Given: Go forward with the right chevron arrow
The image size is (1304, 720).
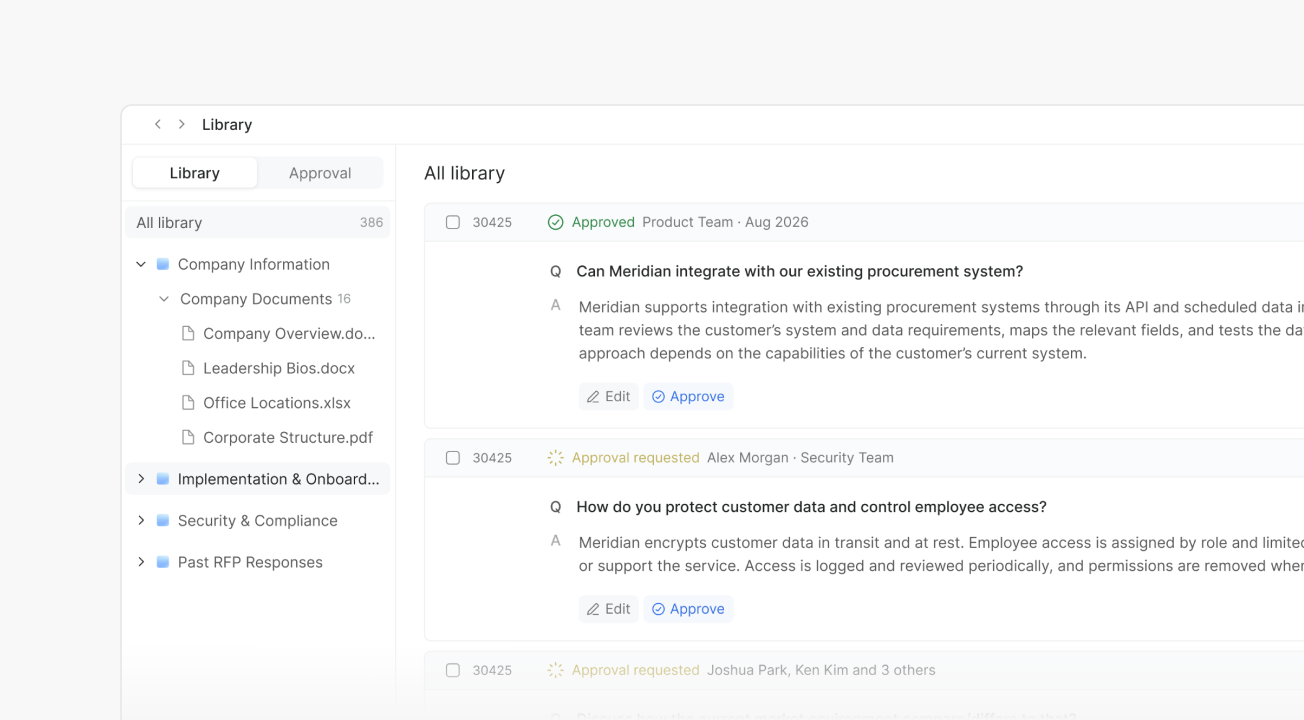Looking at the screenshot, I should coord(181,124).
